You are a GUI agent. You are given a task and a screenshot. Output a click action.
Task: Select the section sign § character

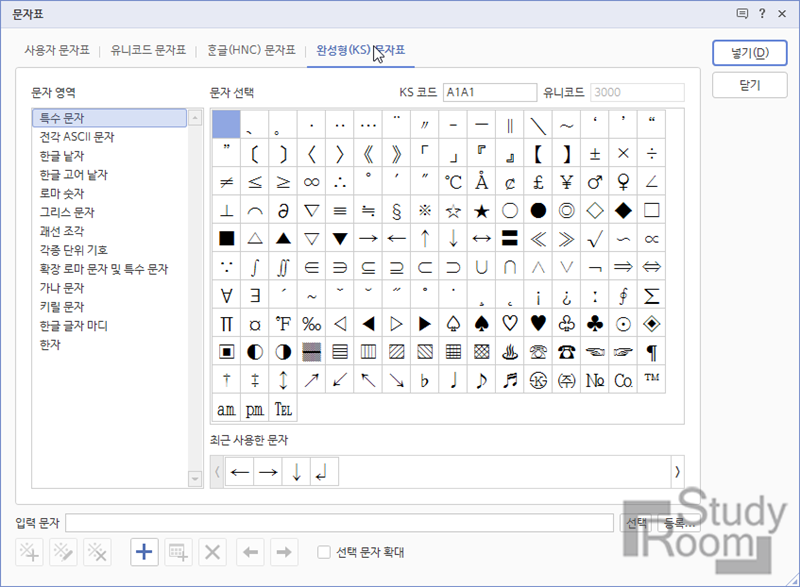coord(396,210)
